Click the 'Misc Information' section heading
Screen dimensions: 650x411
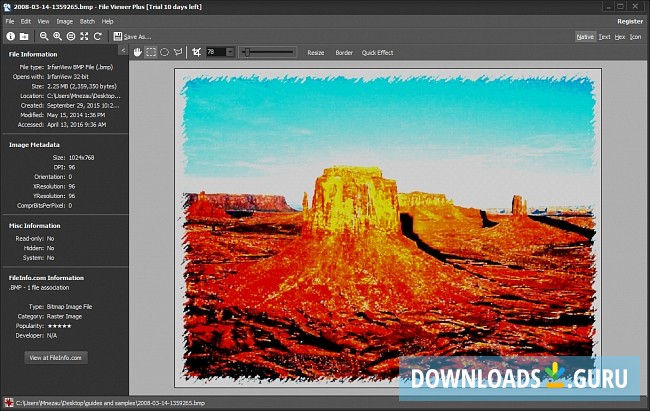[x=34, y=226]
